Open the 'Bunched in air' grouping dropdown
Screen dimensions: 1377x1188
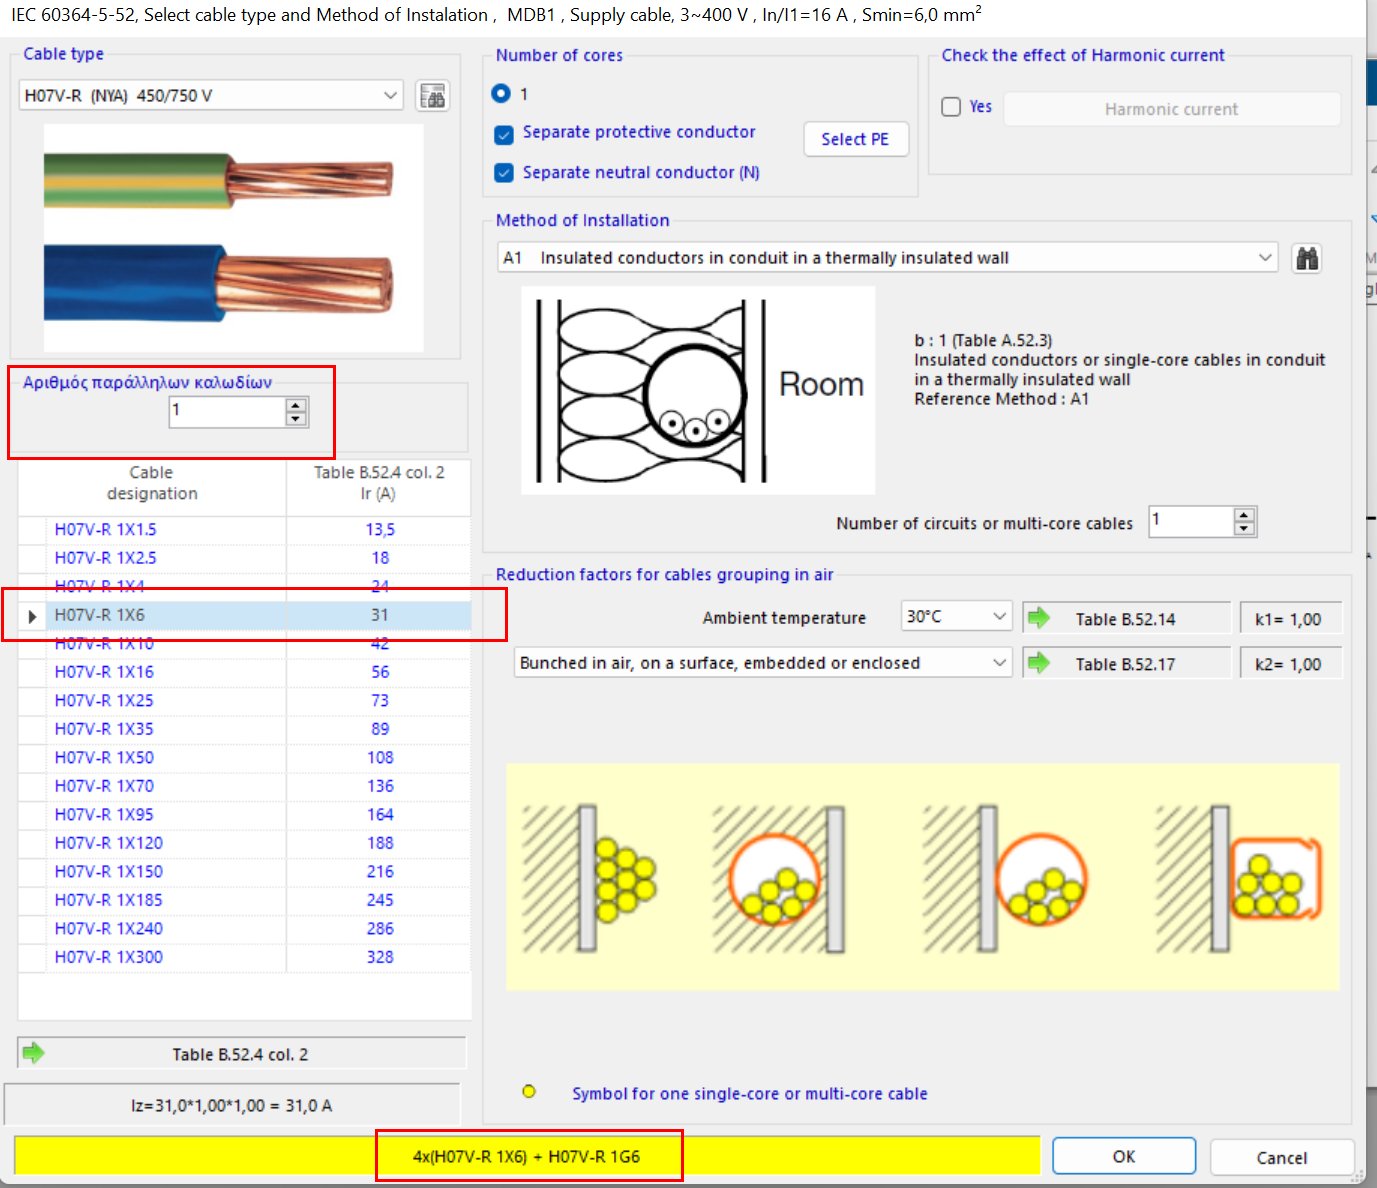click(x=999, y=662)
